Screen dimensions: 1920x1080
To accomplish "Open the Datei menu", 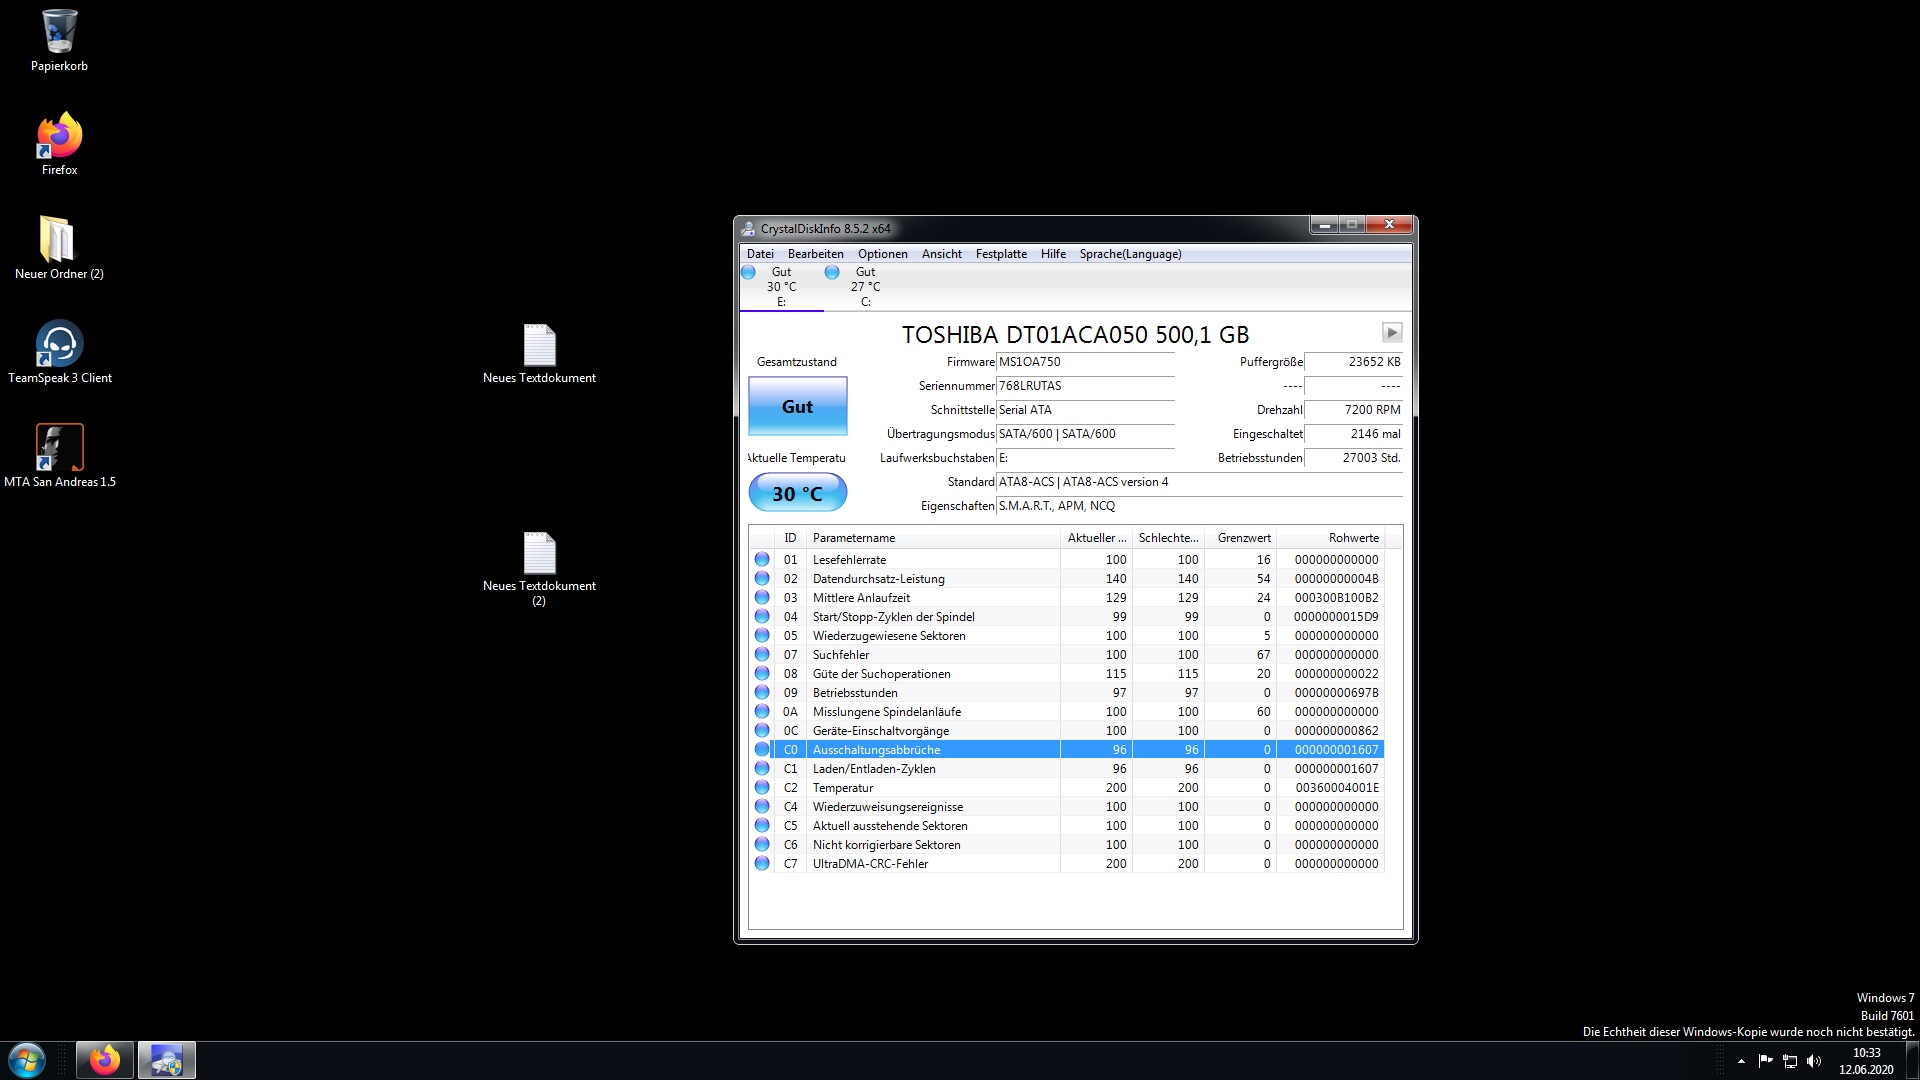I will pyautogui.click(x=760, y=254).
